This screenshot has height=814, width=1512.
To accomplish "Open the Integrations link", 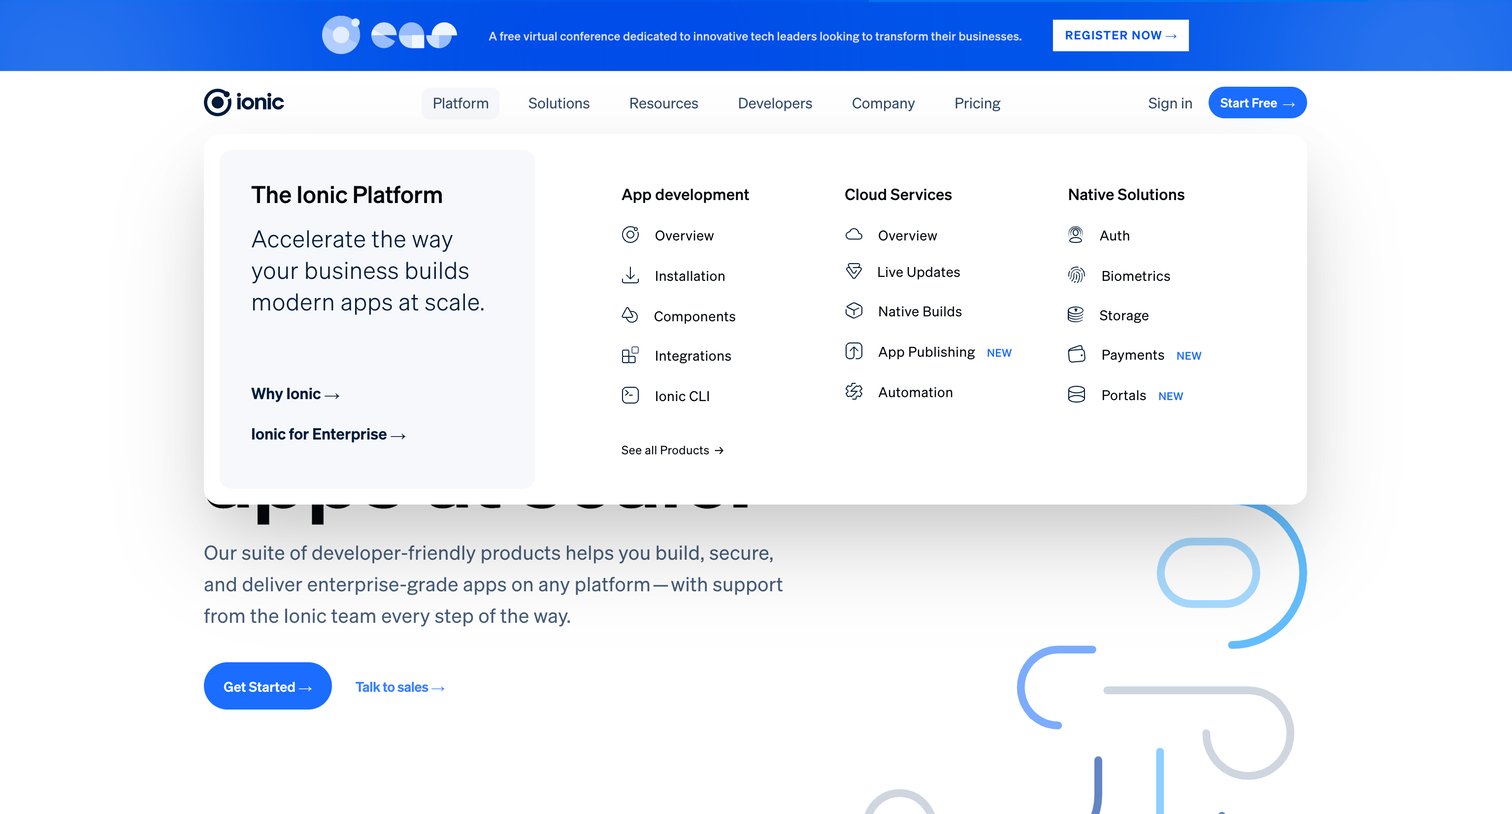I will click(693, 356).
